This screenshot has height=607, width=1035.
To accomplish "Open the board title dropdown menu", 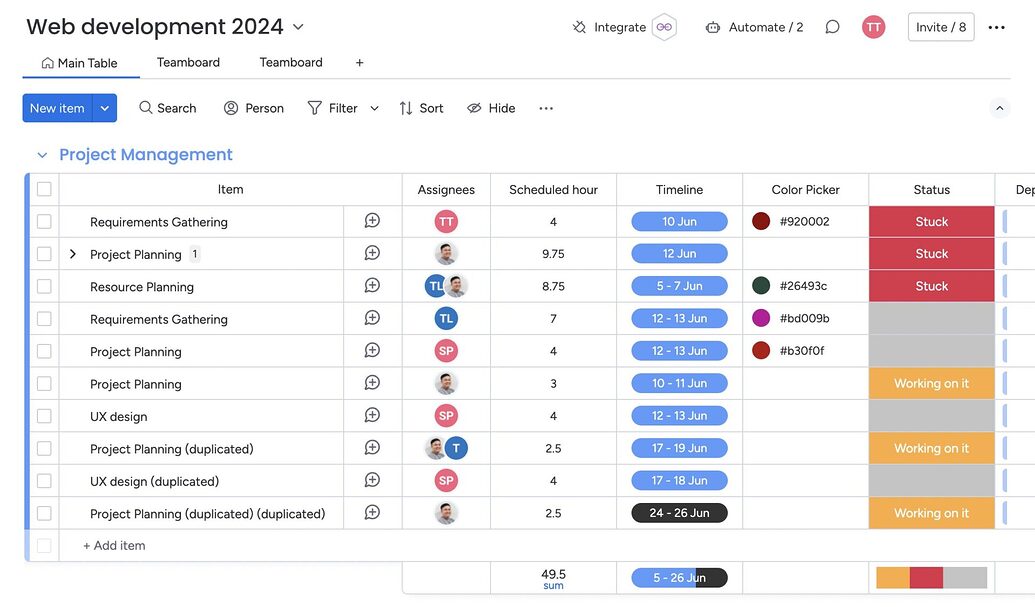I will (x=297, y=25).
